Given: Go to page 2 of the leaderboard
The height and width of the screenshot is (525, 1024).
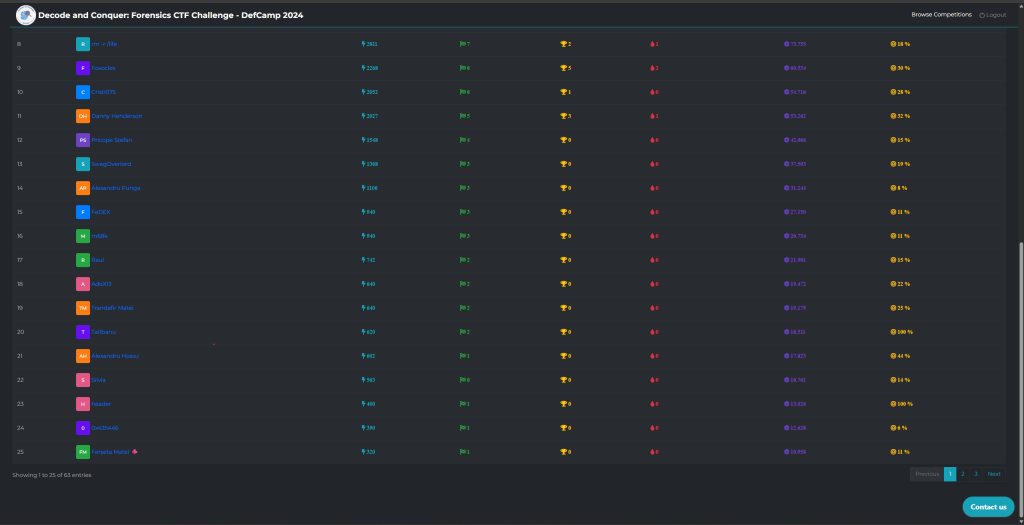Looking at the screenshot, I should pyautogui.click(x=962, y=474).
